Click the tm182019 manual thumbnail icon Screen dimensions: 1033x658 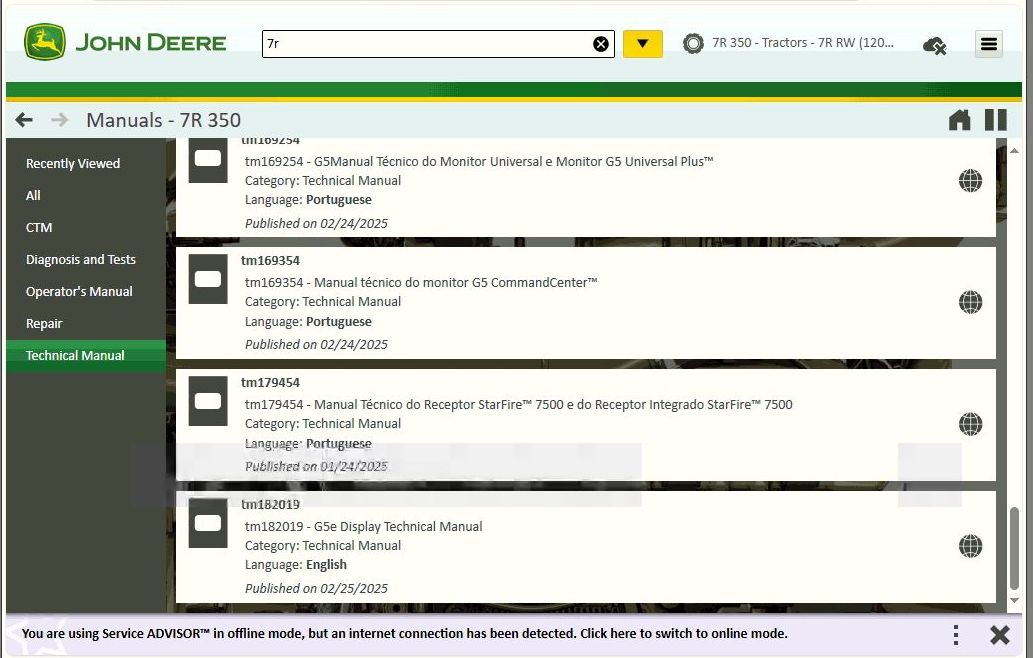208,523
